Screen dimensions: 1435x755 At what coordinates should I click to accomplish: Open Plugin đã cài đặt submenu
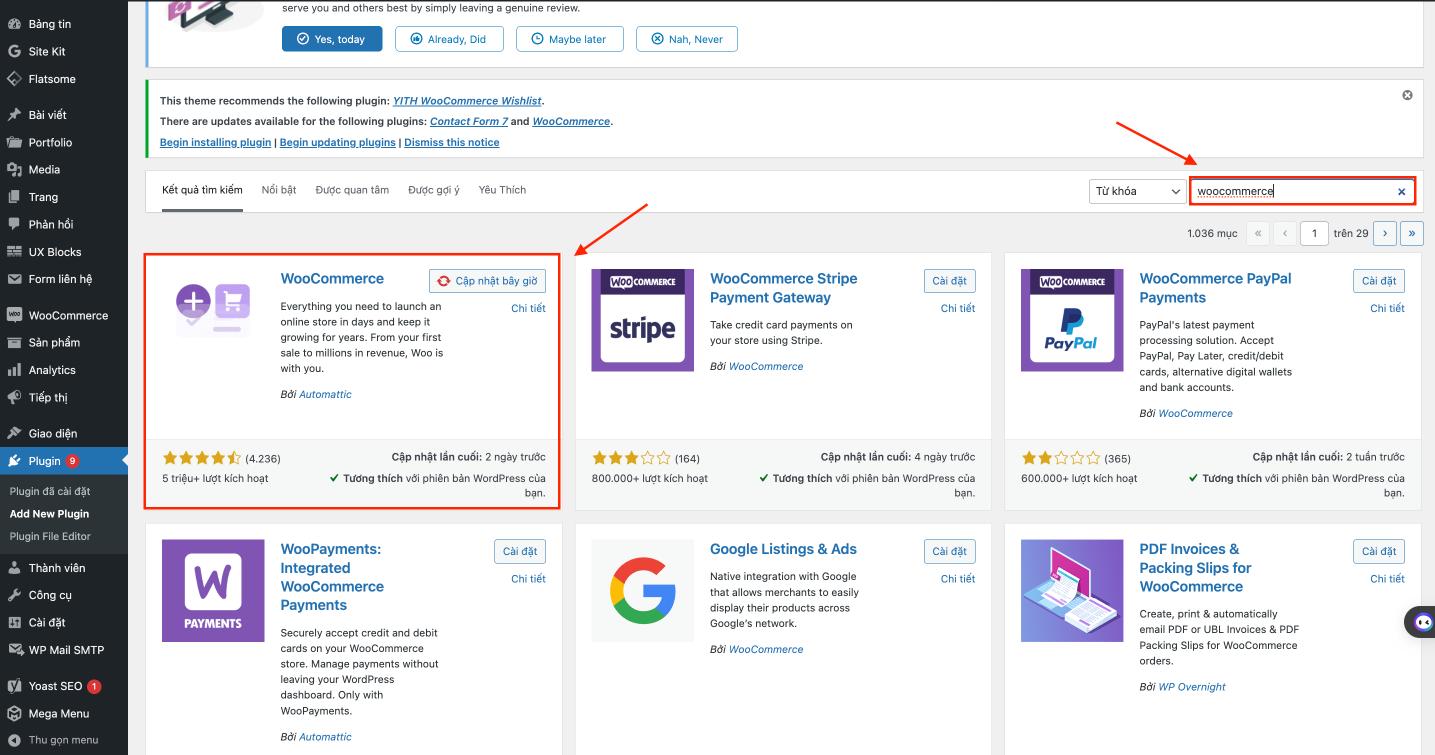tap(50, 491)
